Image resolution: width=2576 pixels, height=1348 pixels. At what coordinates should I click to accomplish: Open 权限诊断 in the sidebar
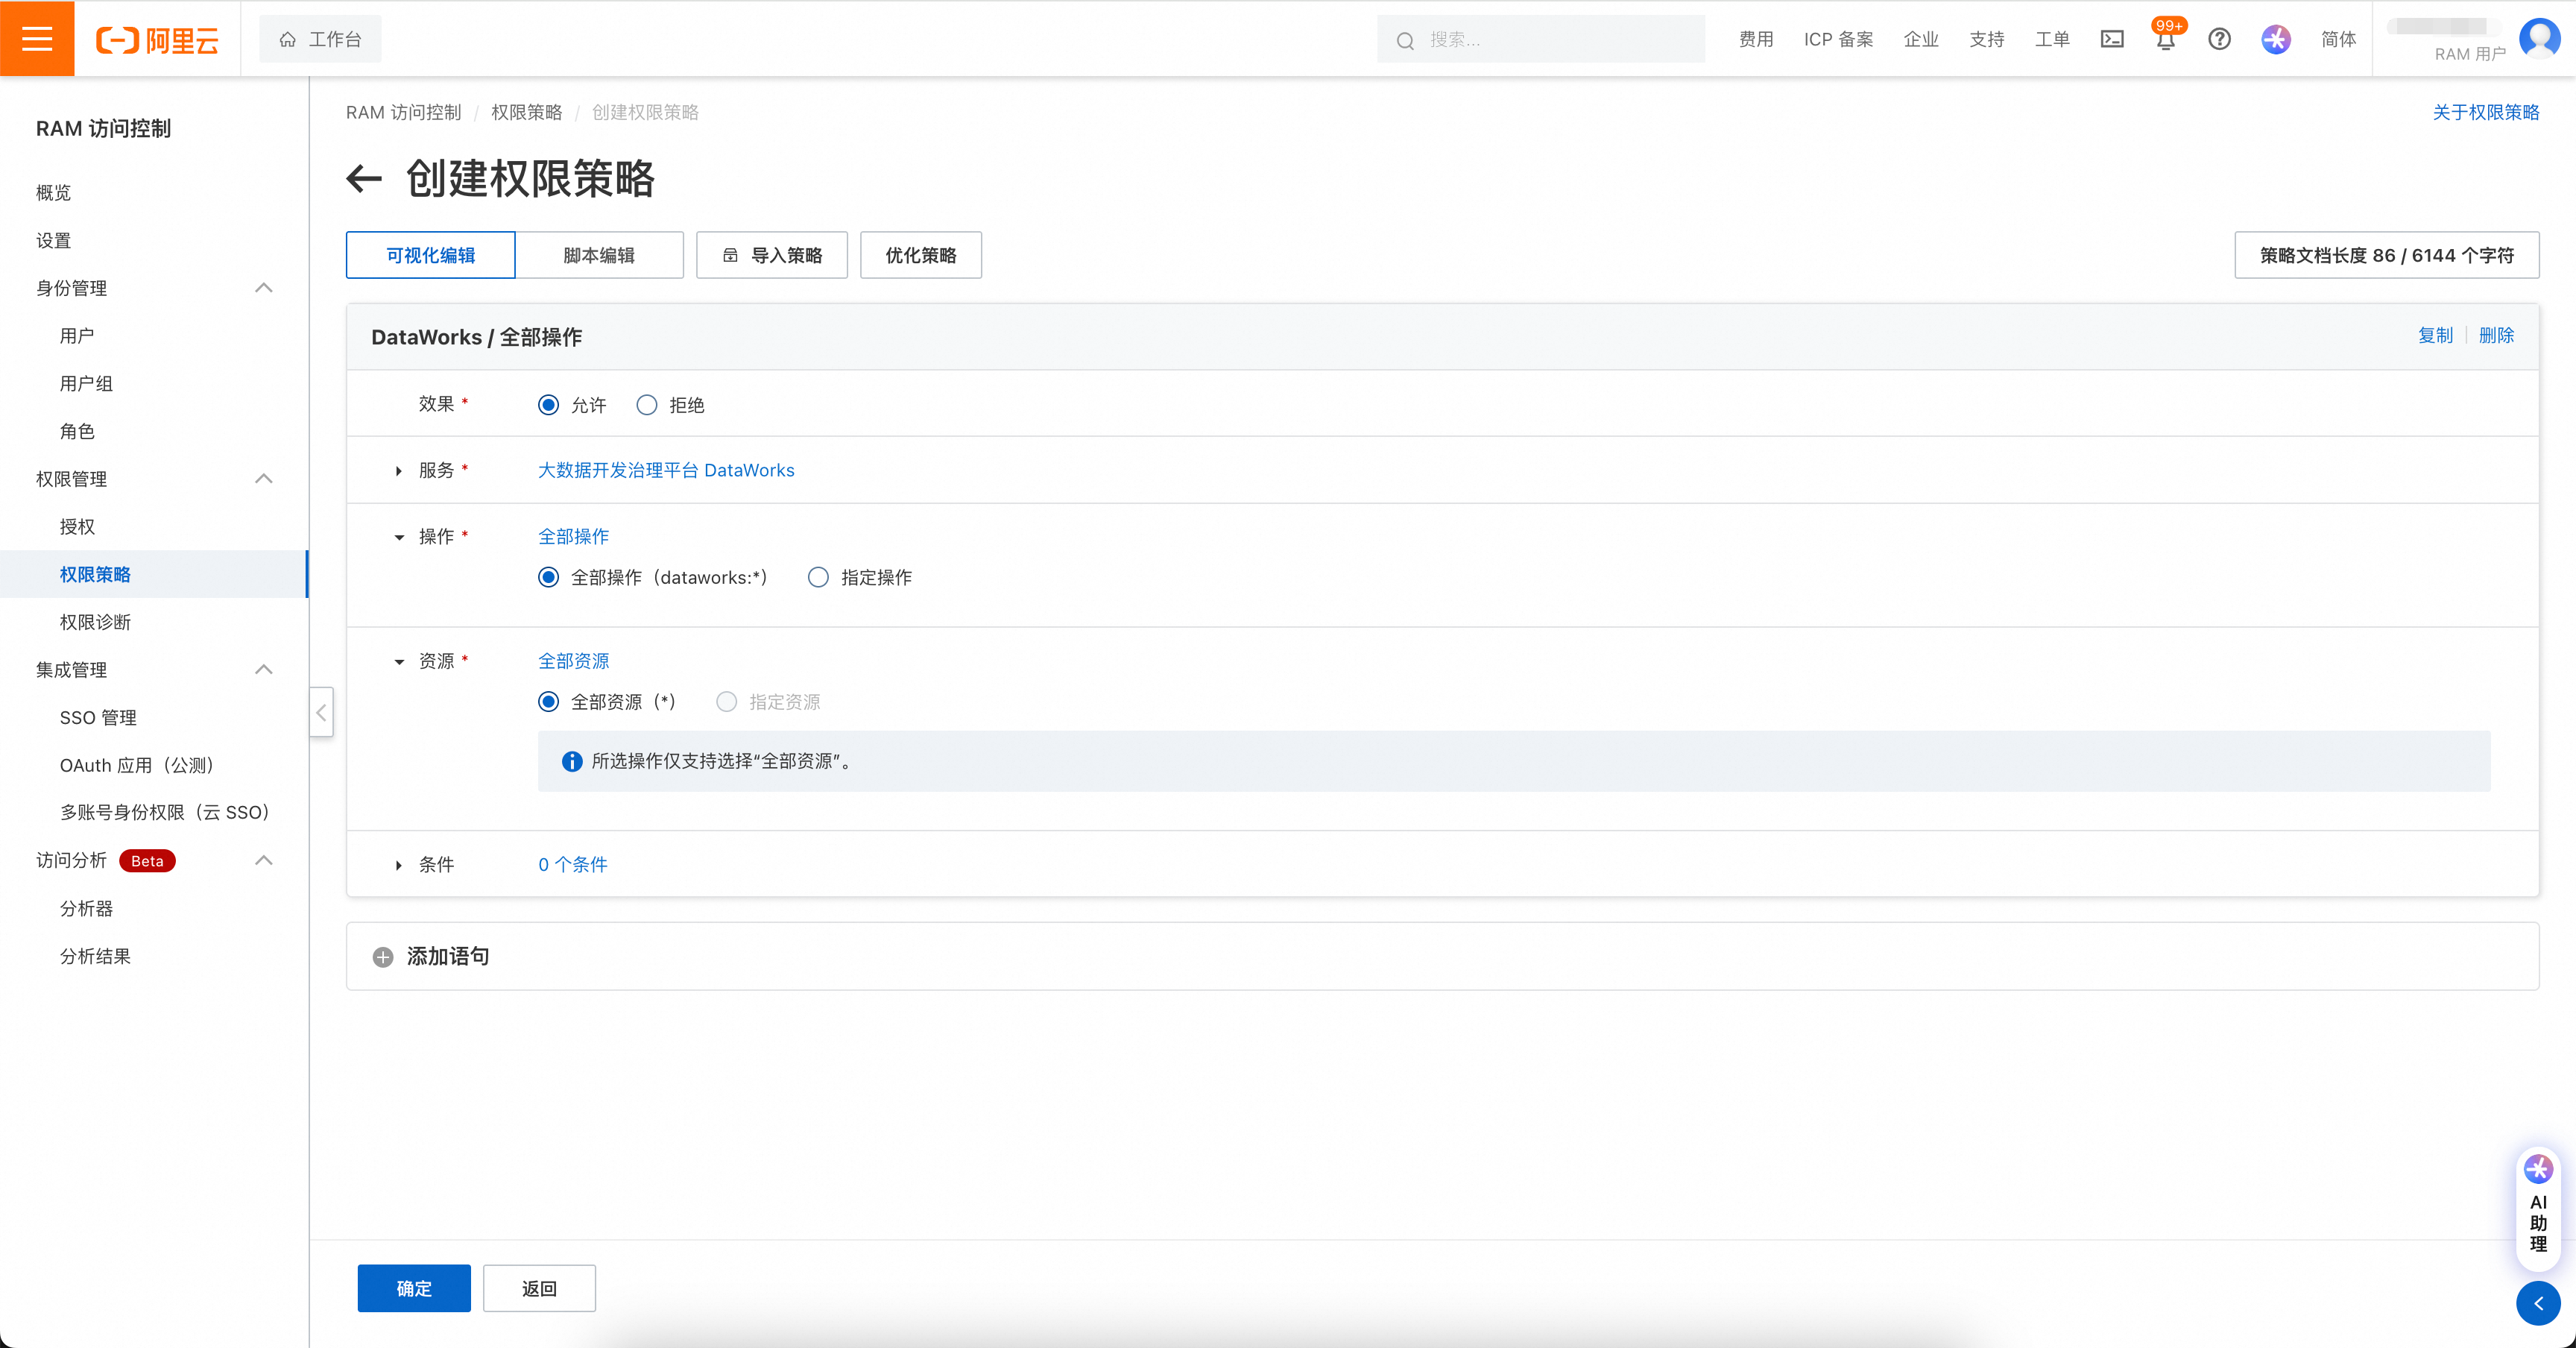pos(95,622)
